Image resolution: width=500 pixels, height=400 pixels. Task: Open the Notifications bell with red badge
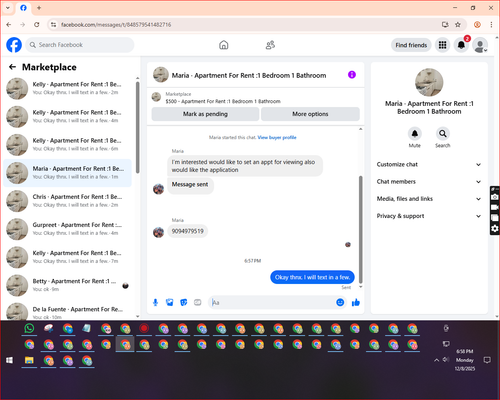[x=461, y=45]
